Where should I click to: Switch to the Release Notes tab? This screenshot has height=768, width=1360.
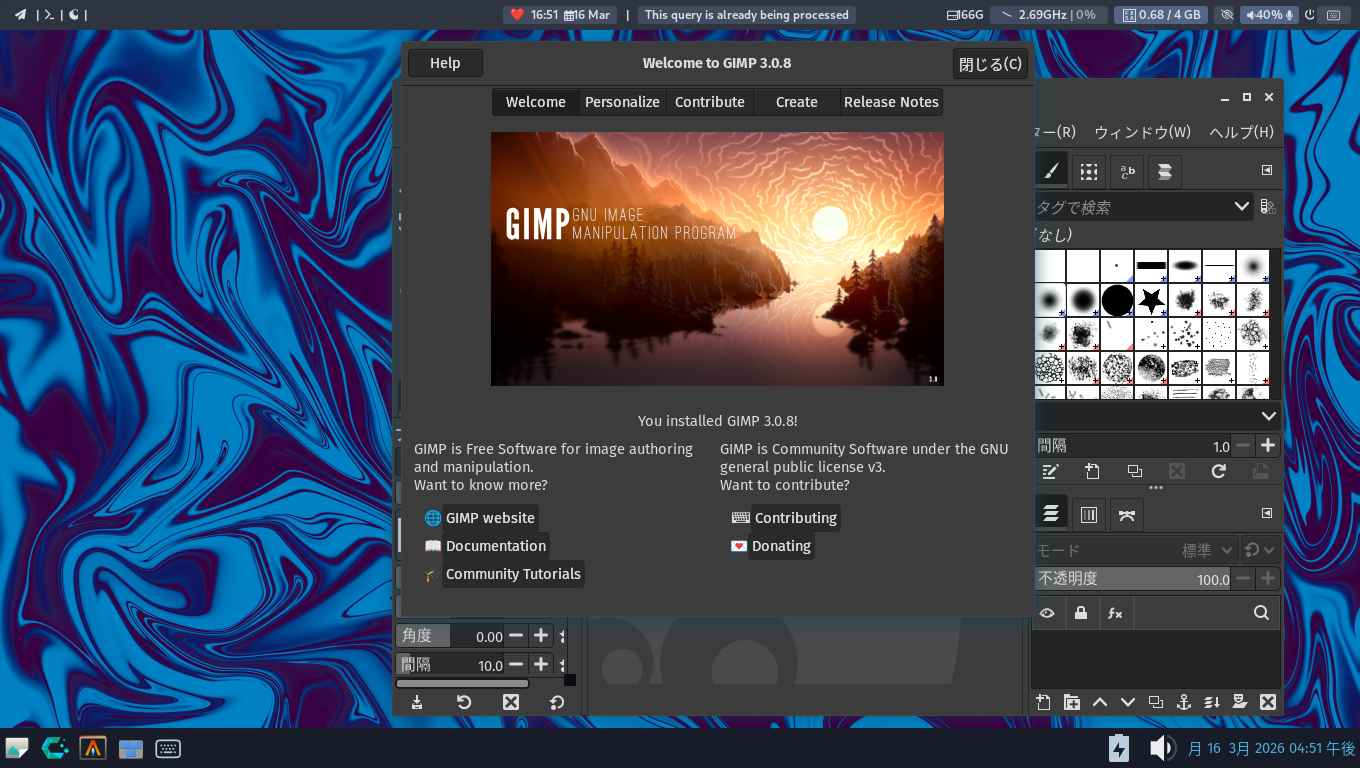891,102
